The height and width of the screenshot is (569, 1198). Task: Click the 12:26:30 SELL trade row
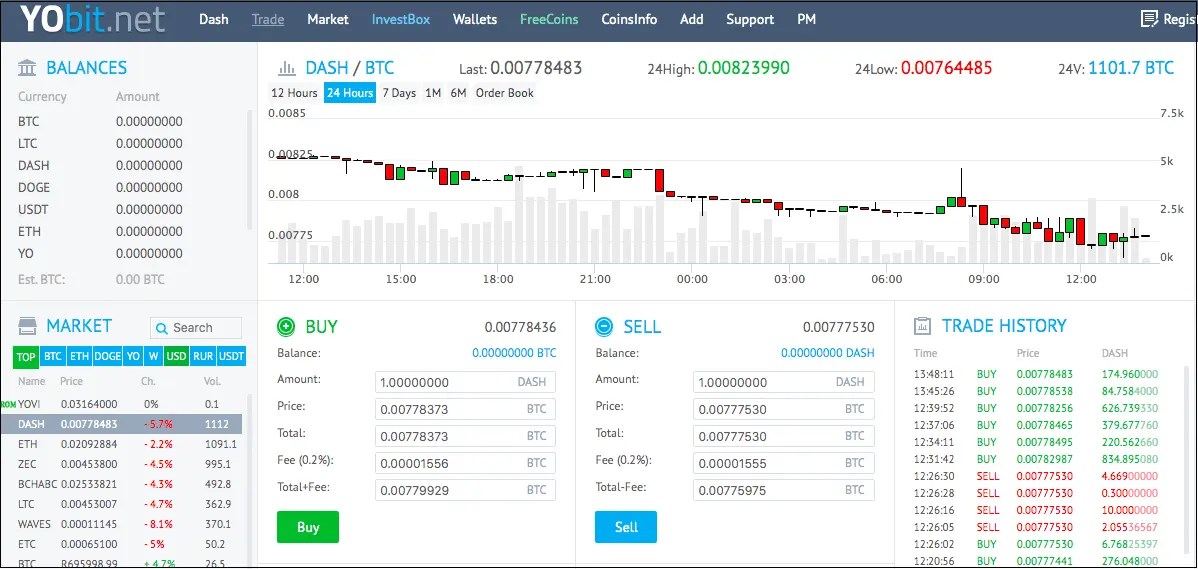1036,476
